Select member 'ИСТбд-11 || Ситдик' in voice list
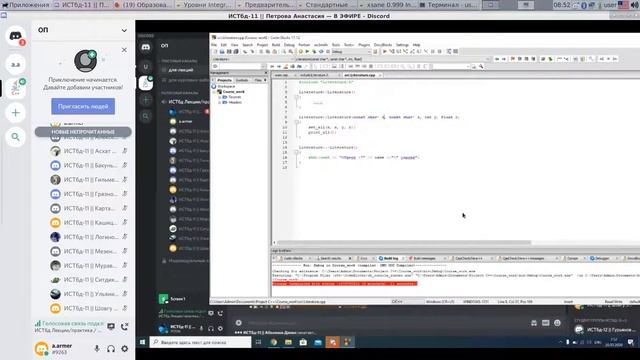Screen dimensions: 640x360 pyautogui.click(x=89, y=280)
